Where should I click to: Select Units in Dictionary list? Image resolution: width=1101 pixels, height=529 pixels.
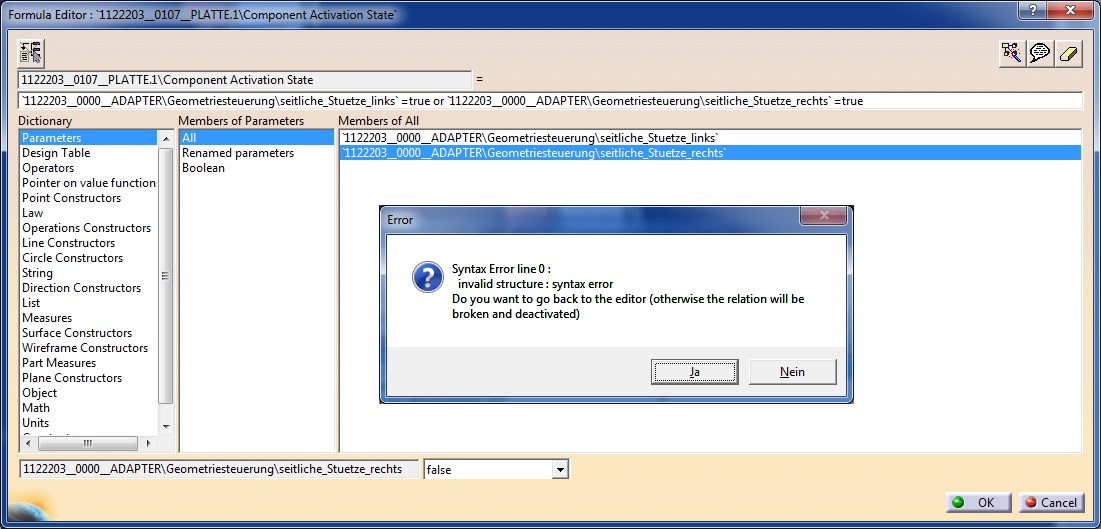tap(36, 422)
